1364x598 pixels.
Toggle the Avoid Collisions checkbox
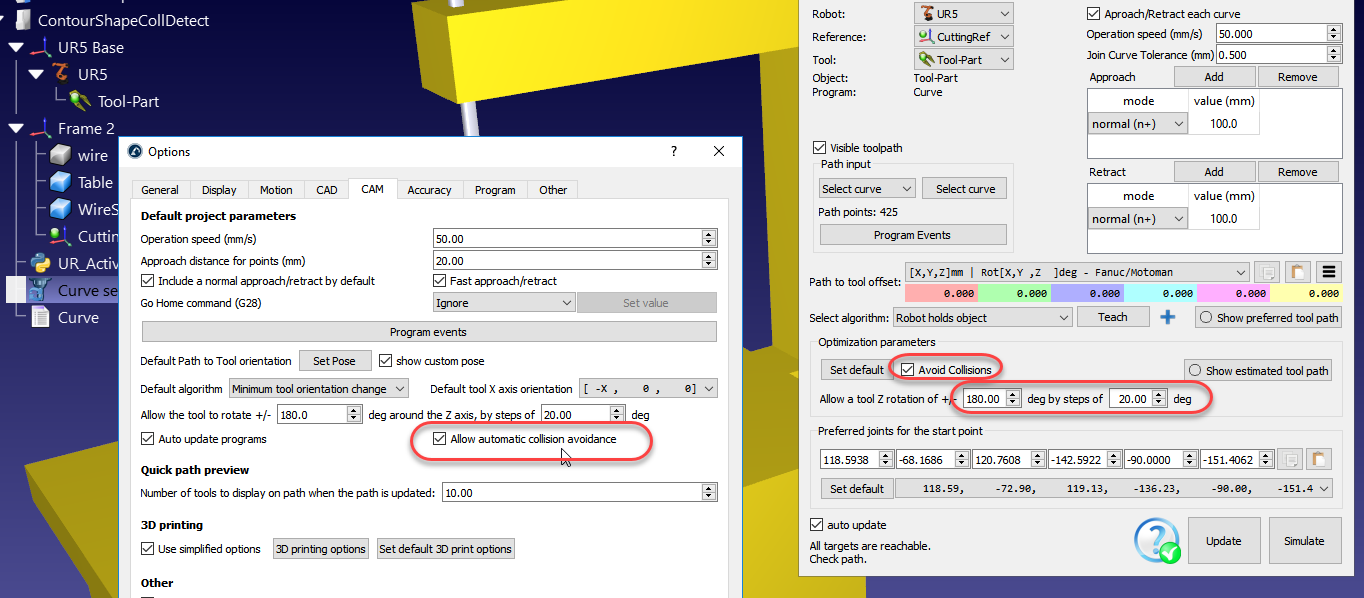pyautogui.click(x=907, y=370)
